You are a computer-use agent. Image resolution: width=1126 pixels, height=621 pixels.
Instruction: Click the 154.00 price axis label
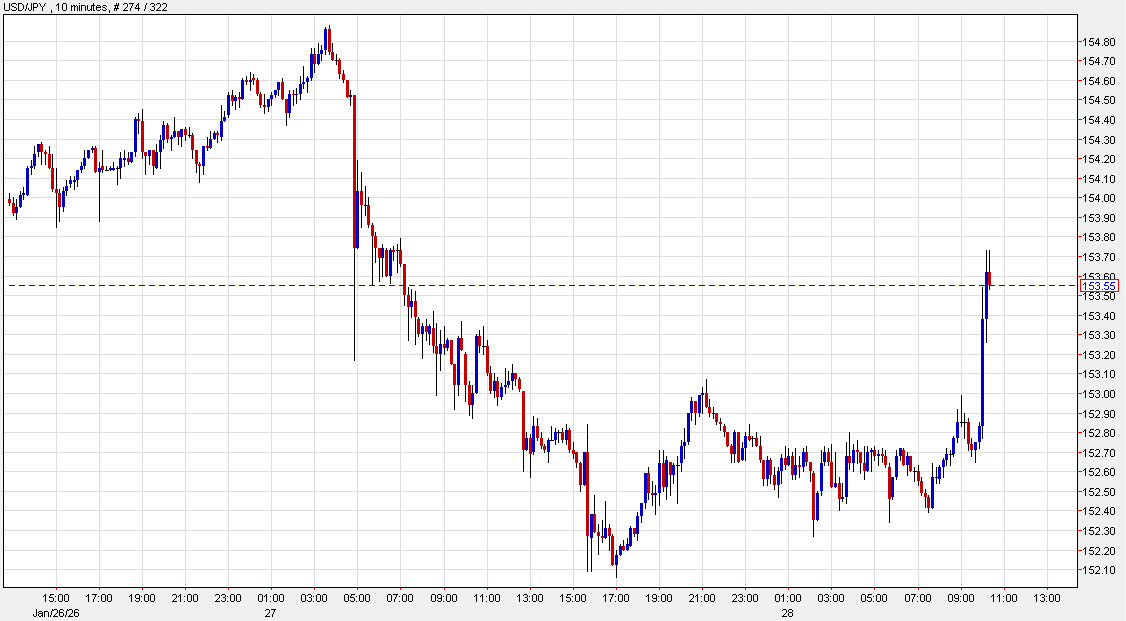(1100, 198)
